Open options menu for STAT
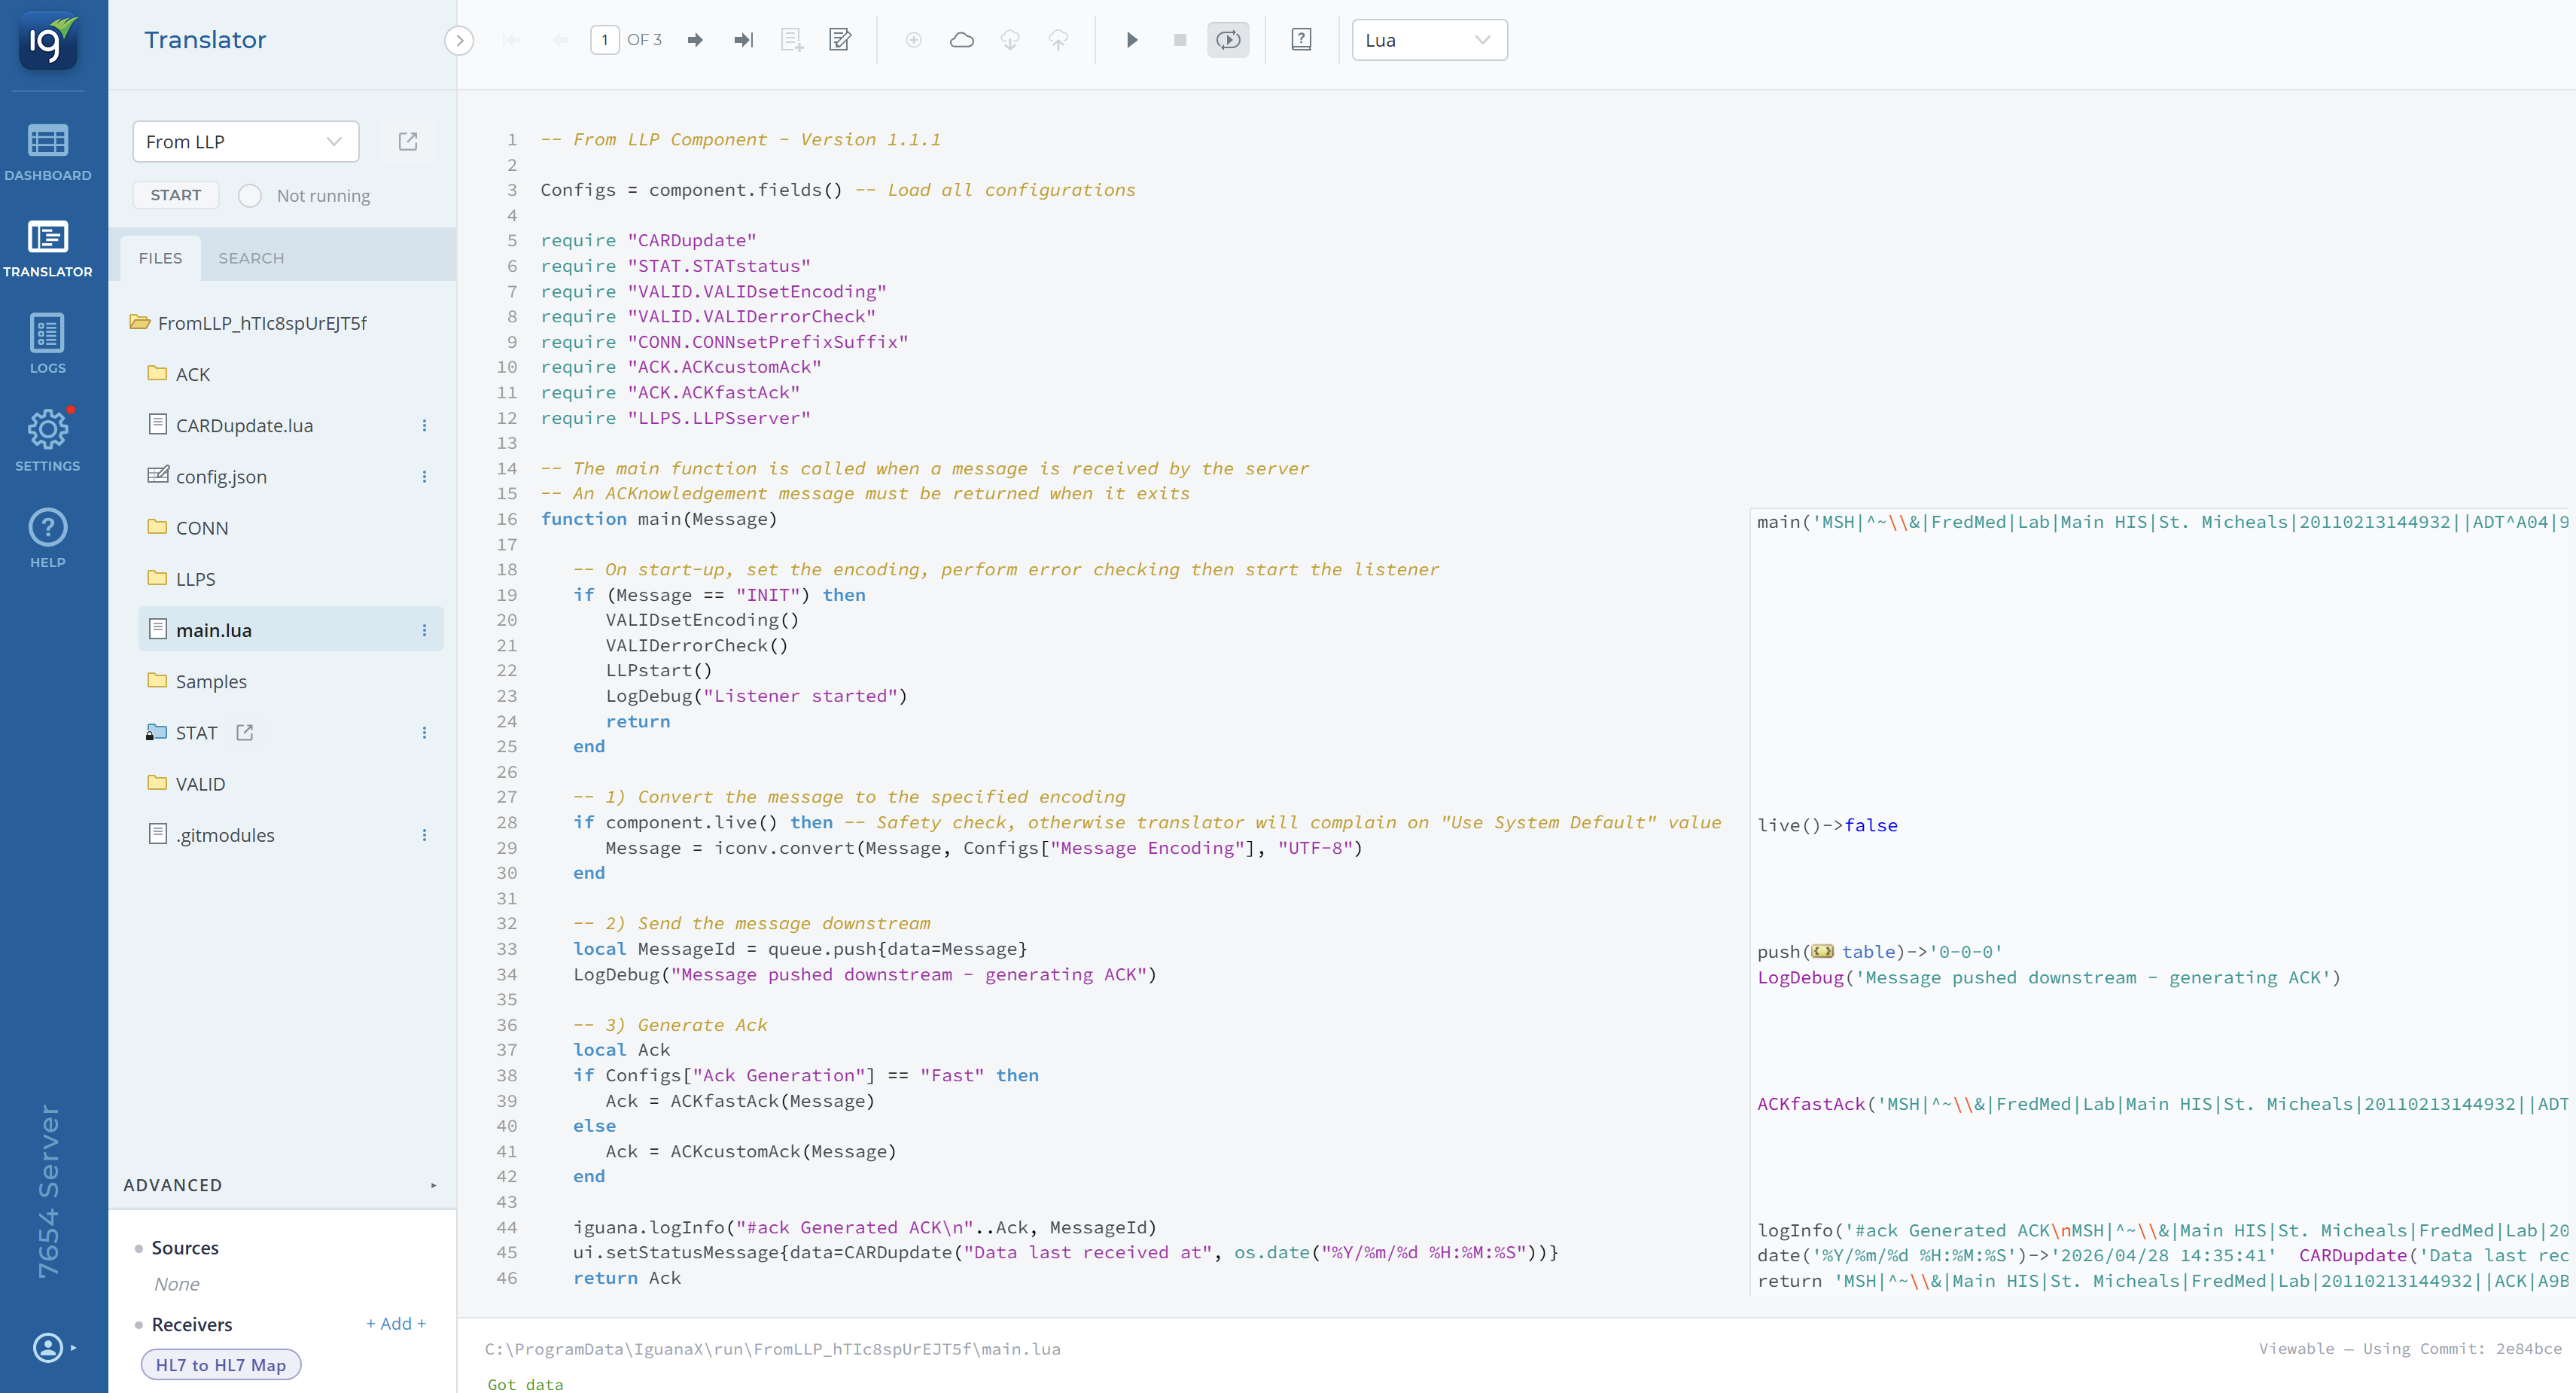Screen dimensions: 2576x1393 tap(424, 732)
